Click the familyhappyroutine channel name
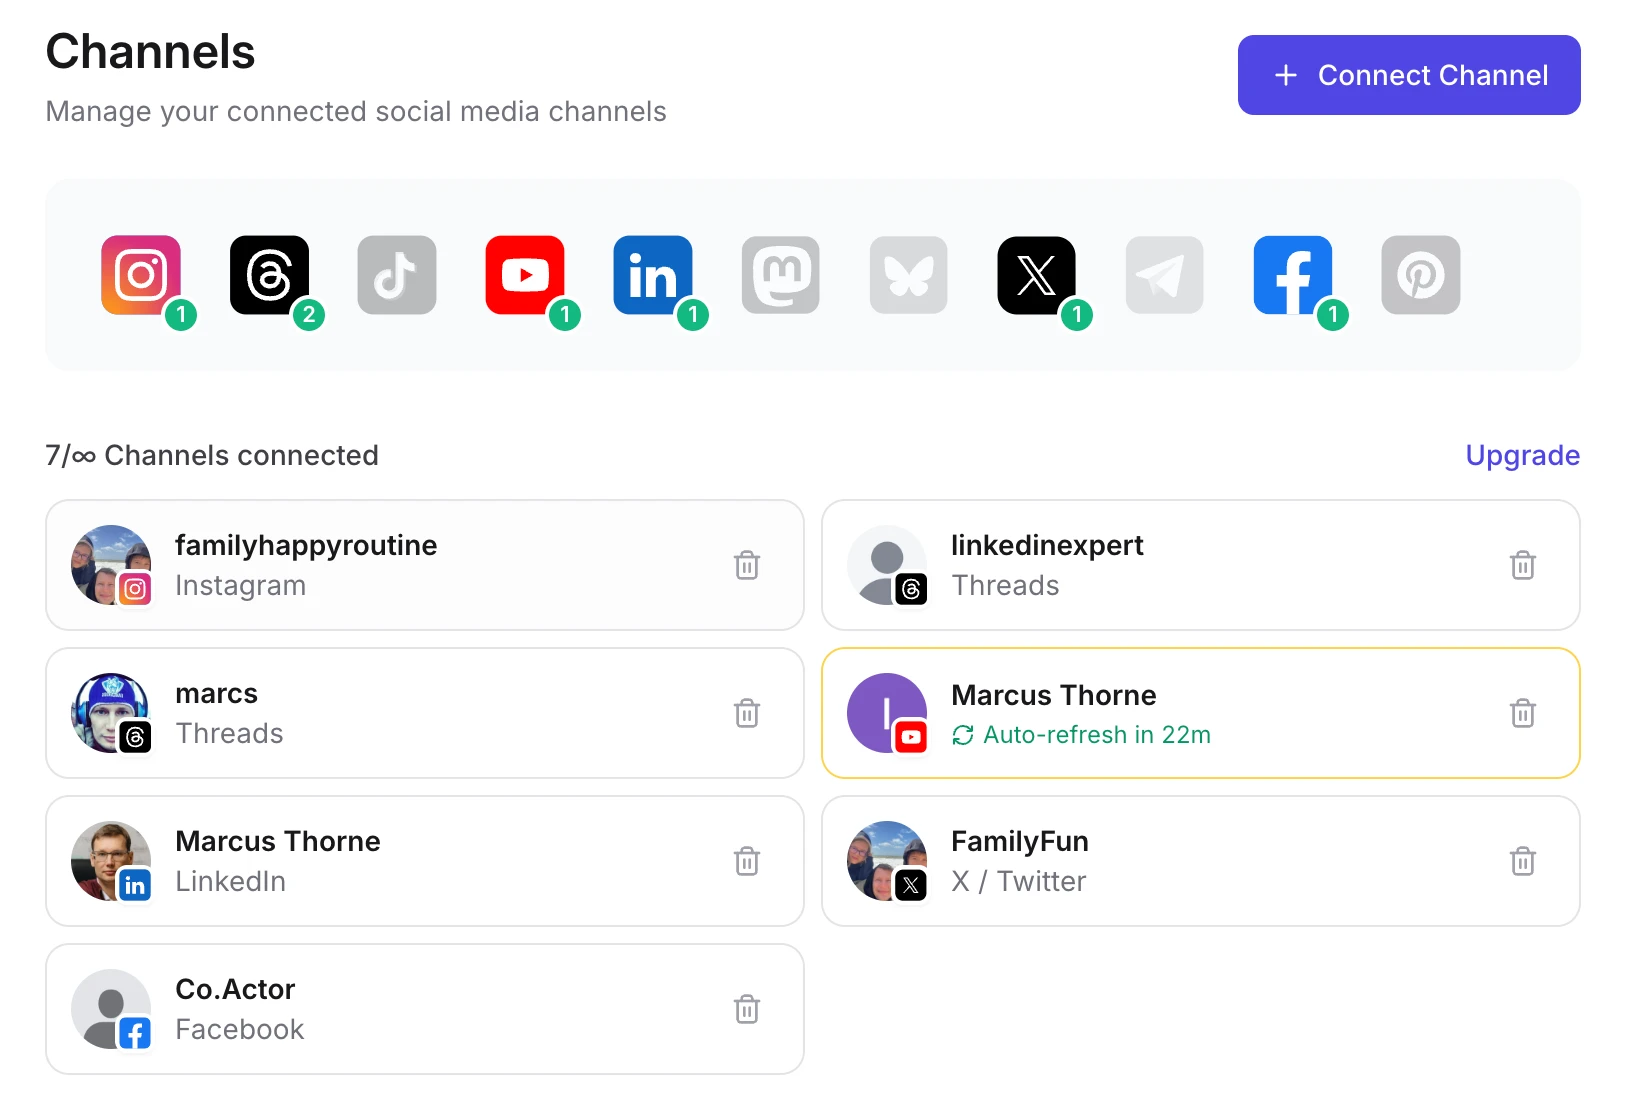Image resolution: width=1634 pixels, height=1118 pixels. [x=306, y=546]
